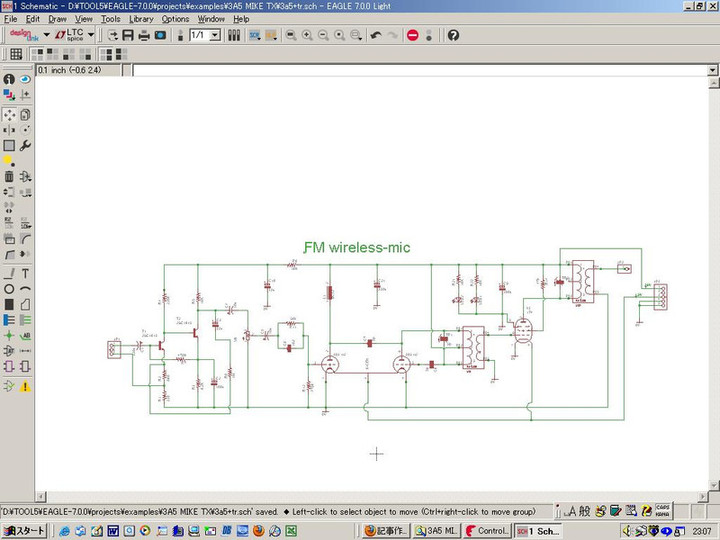This screenshot has width=720, height=540.
Task: Click the Zoom in magnifier icon
Action: pyautogui.click(x=307, y=35)
